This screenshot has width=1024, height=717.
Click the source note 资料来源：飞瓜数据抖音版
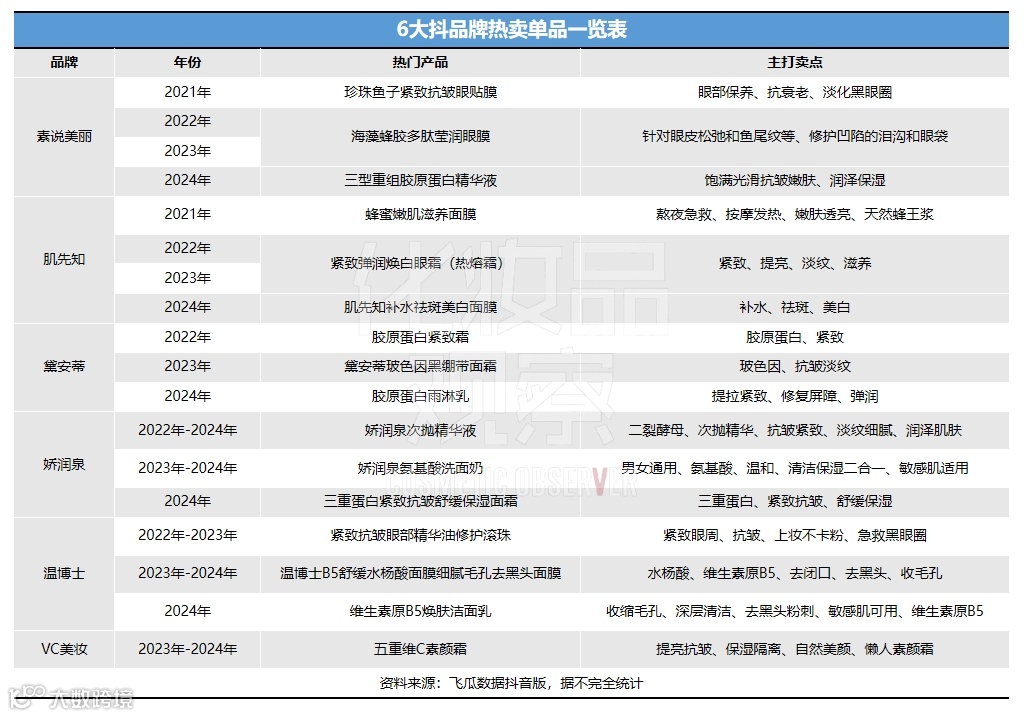point(463,684)
